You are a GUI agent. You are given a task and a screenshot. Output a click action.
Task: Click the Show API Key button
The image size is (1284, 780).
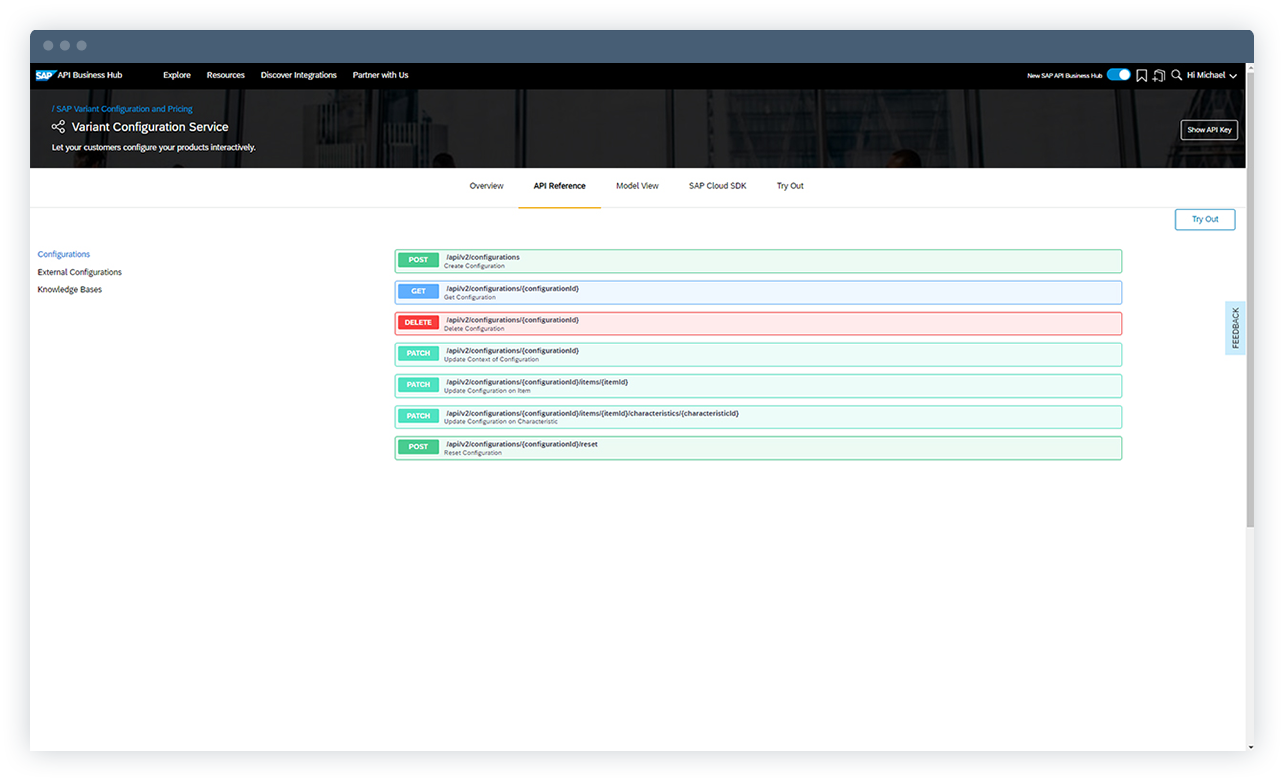pyautogui.click(x=1209, y=129)
